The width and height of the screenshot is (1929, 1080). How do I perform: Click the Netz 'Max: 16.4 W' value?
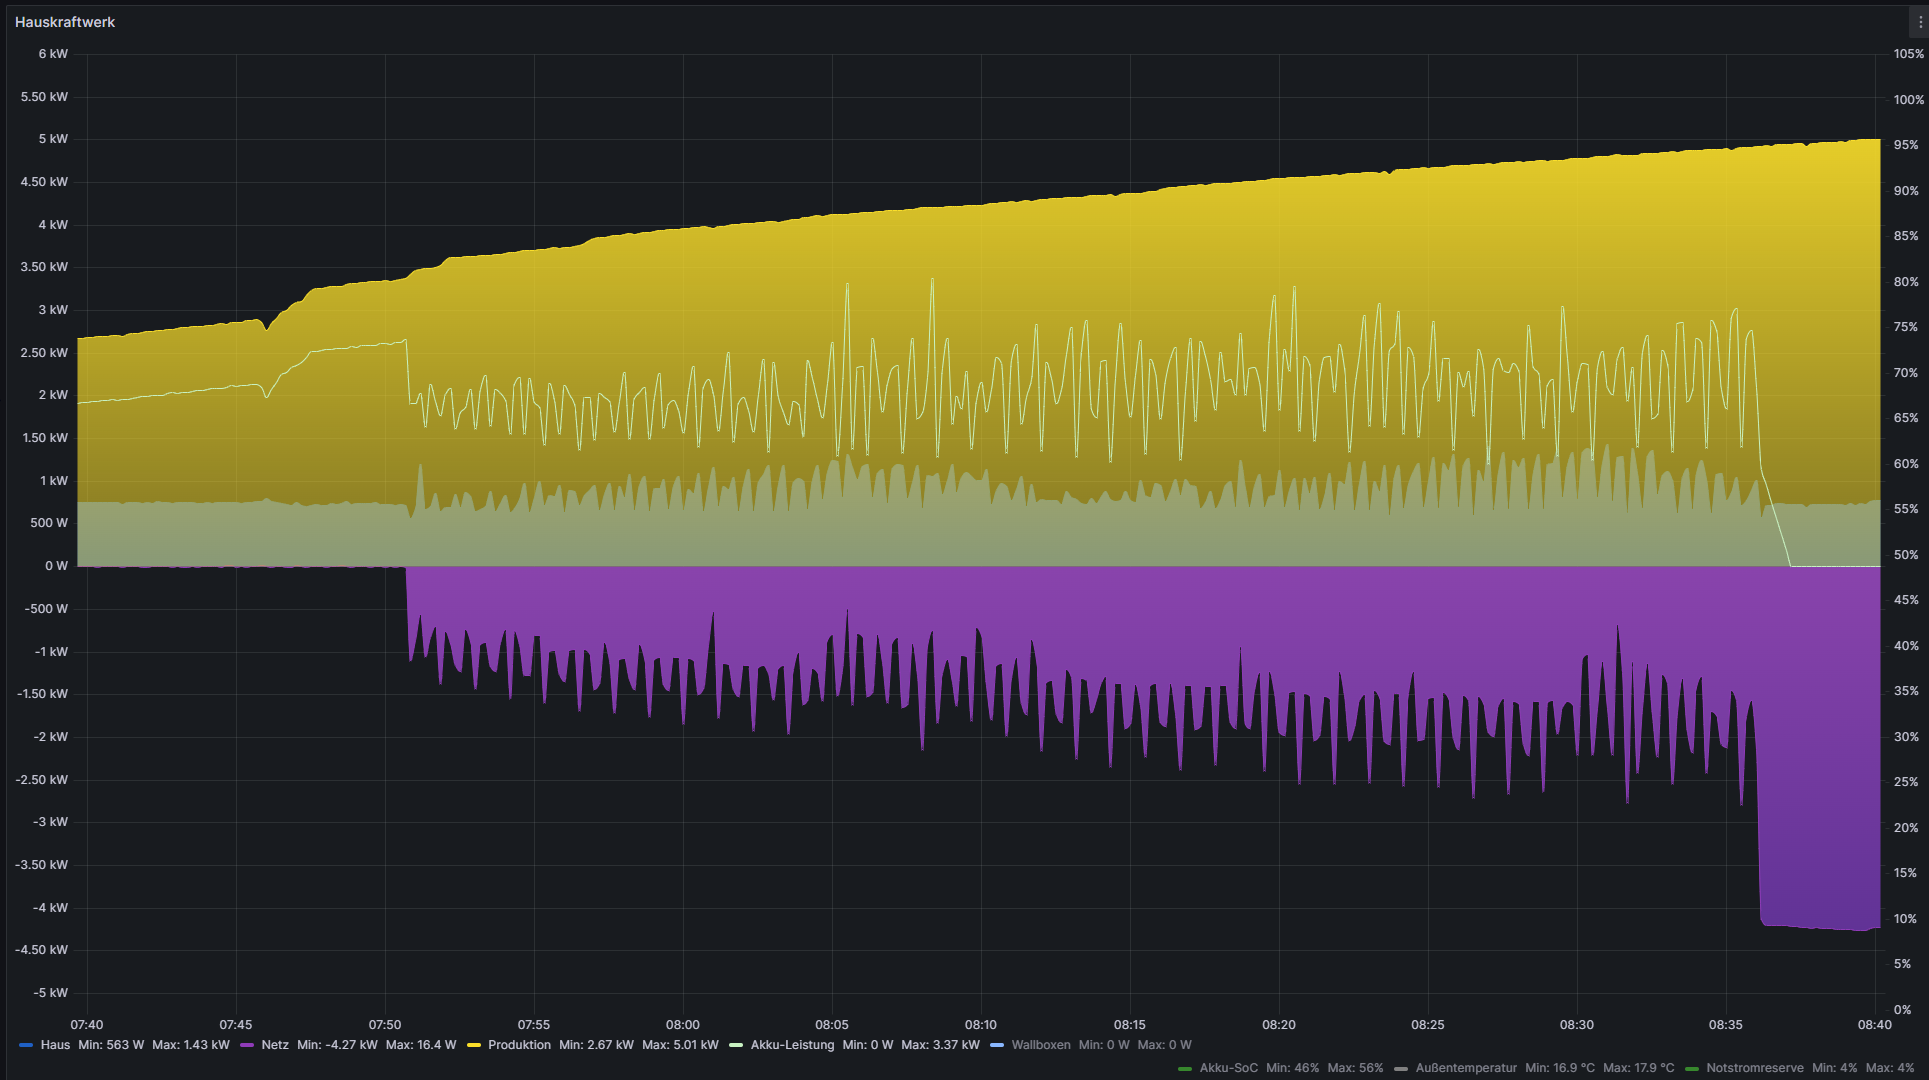(421, 1045)
